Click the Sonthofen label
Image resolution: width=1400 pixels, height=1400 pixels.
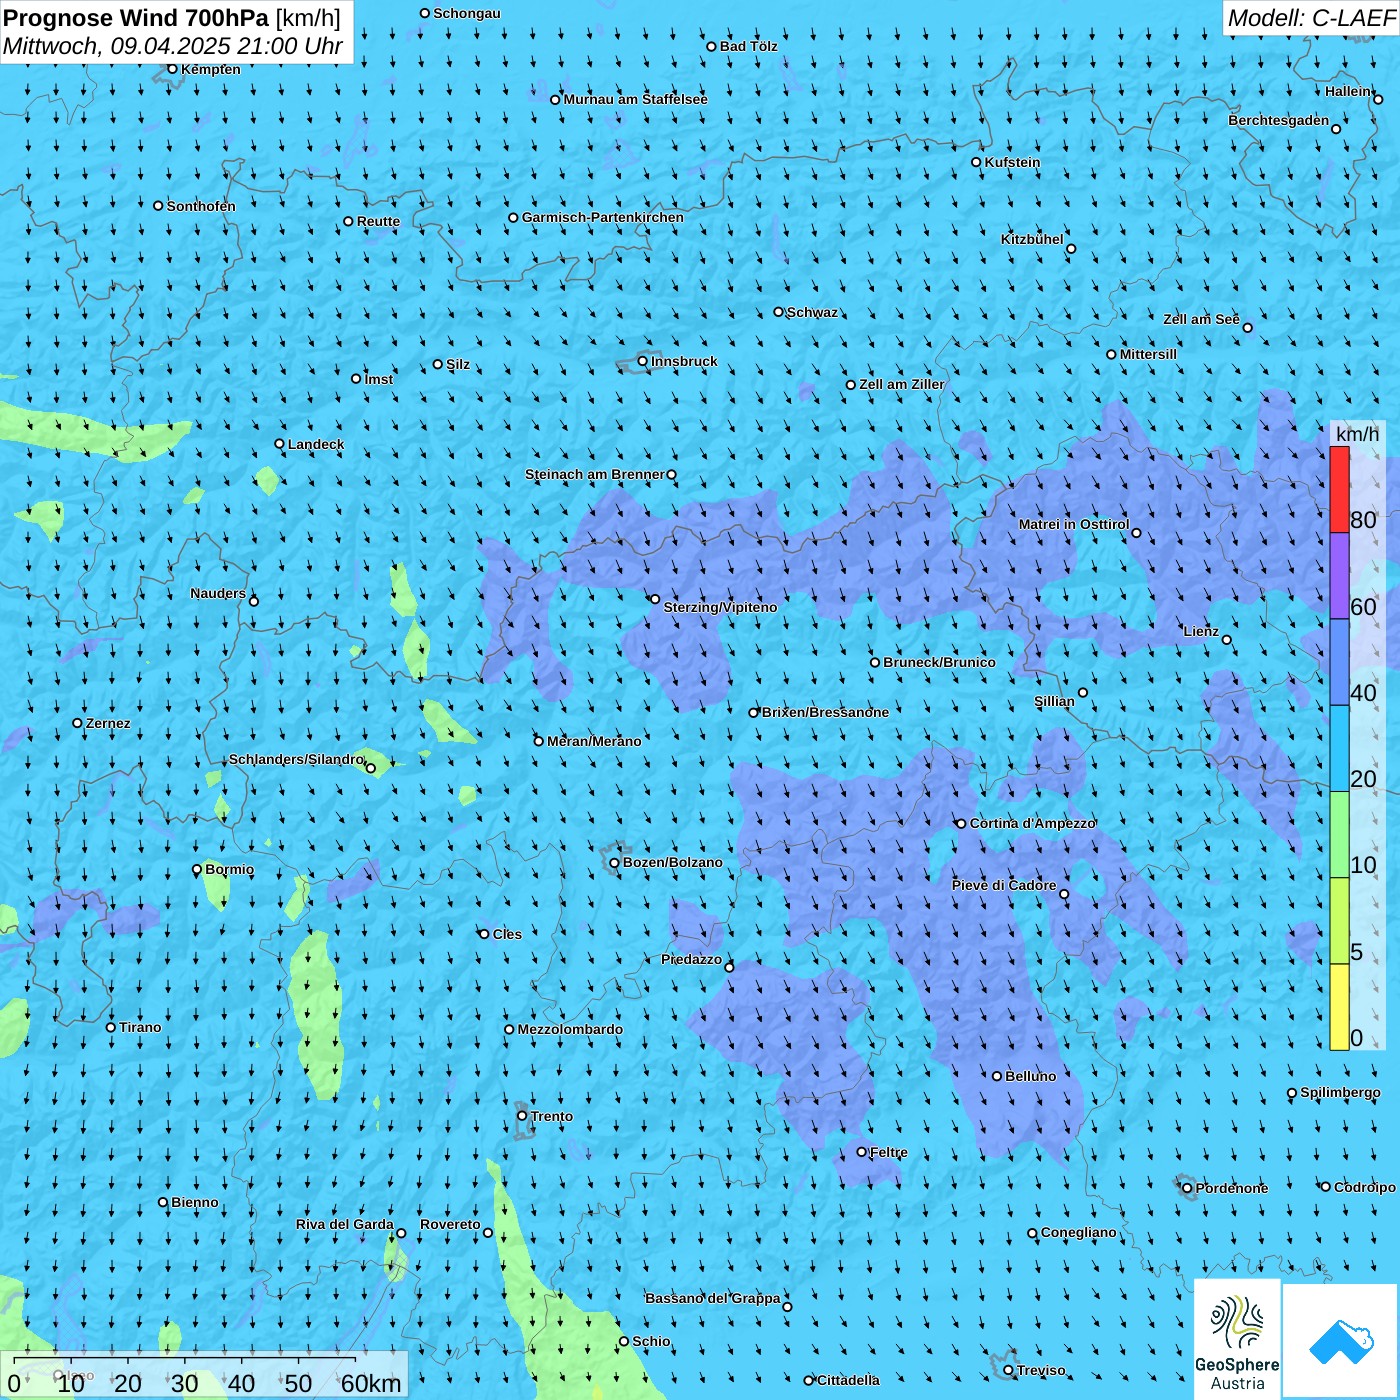[x=201, y=206]
